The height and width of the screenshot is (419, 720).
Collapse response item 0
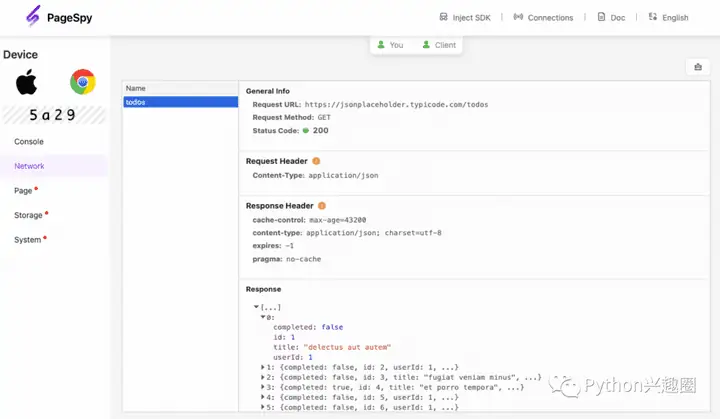[x=263, y=317]
